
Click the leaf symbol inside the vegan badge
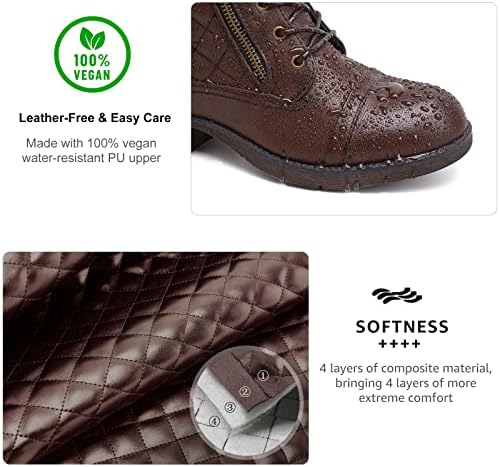point(92,39)
